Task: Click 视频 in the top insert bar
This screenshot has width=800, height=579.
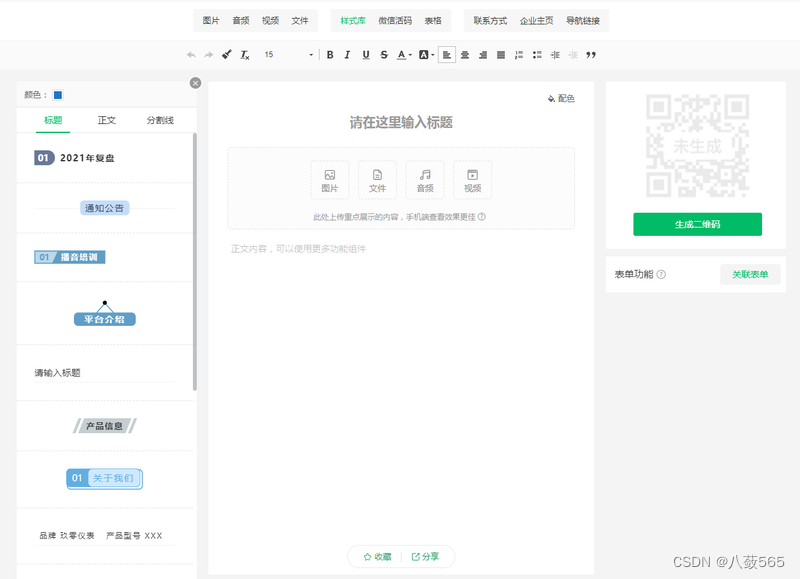Action: tap(270, 20)
